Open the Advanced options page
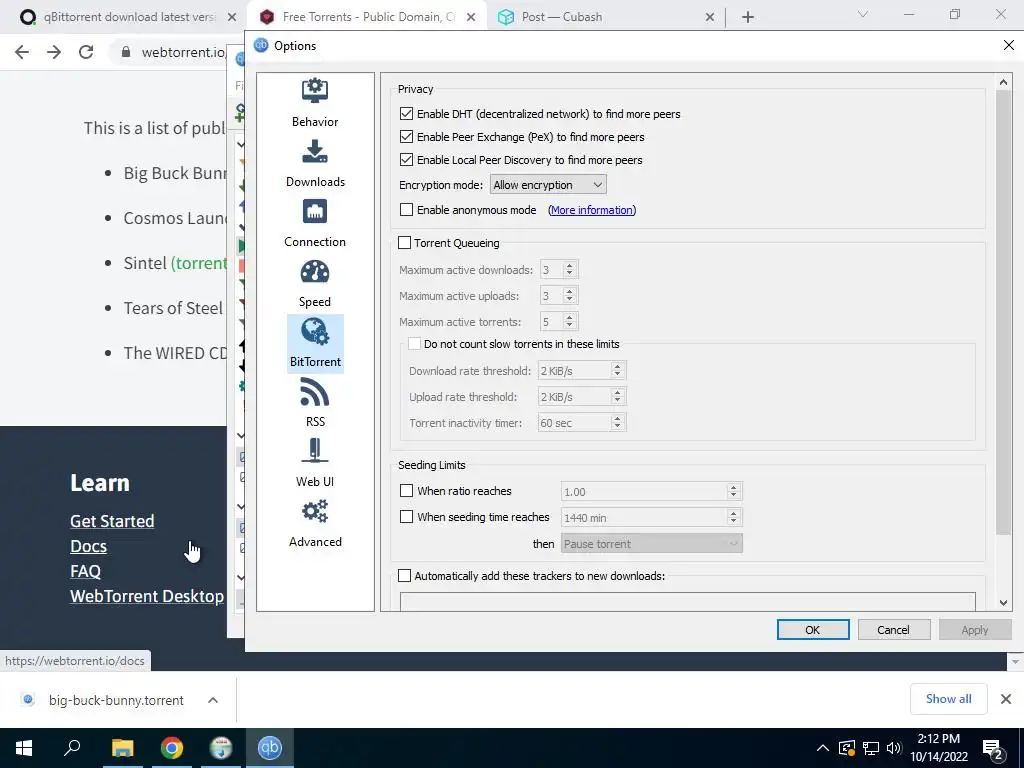Image resolution: width=1024 pixels, height=768 pixels. 315,524
